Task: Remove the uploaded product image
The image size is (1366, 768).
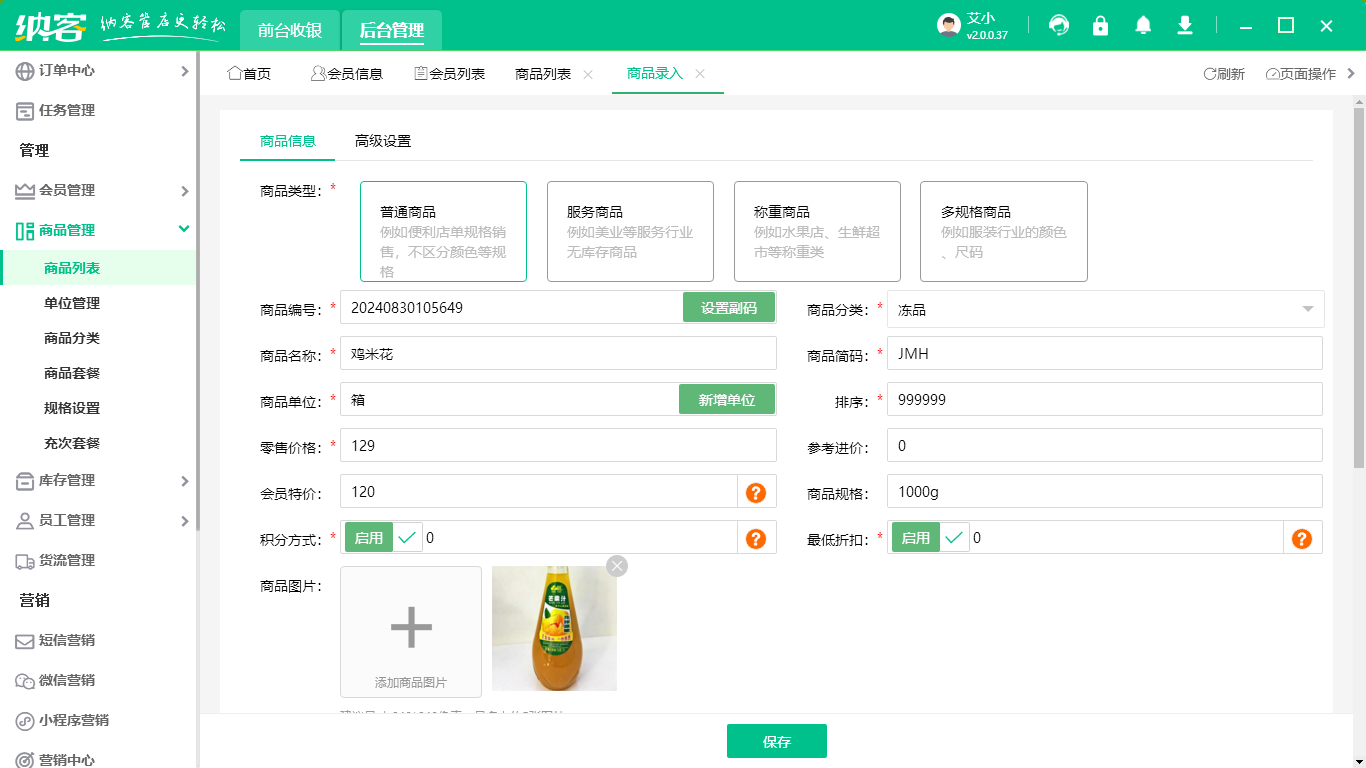Action: coord(617,566)
